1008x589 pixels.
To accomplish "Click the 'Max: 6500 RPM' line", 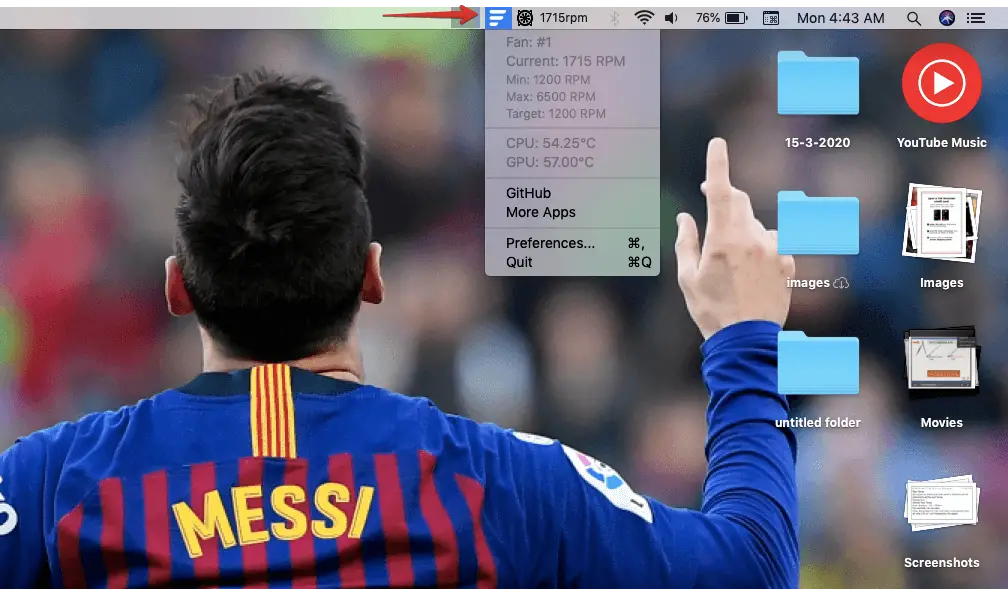I will tap(572, 96).
